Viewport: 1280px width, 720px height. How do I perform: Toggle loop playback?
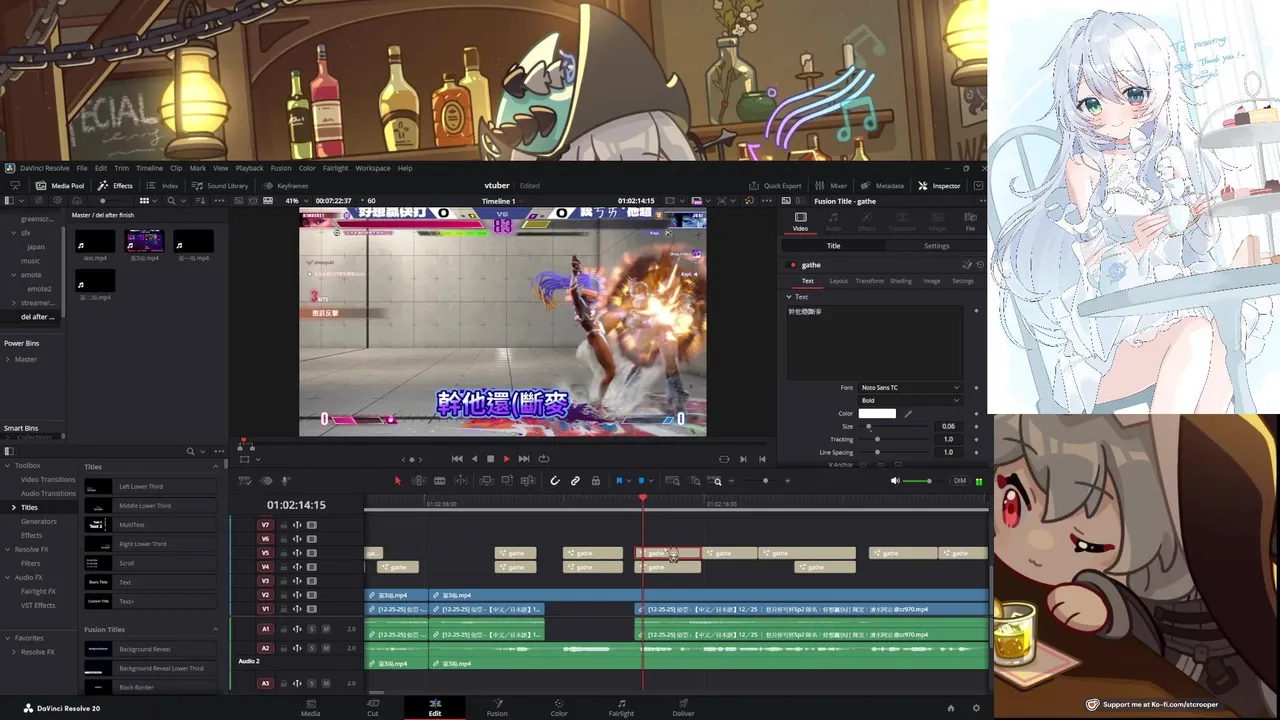pyautogui.click(x=544, y=459)
